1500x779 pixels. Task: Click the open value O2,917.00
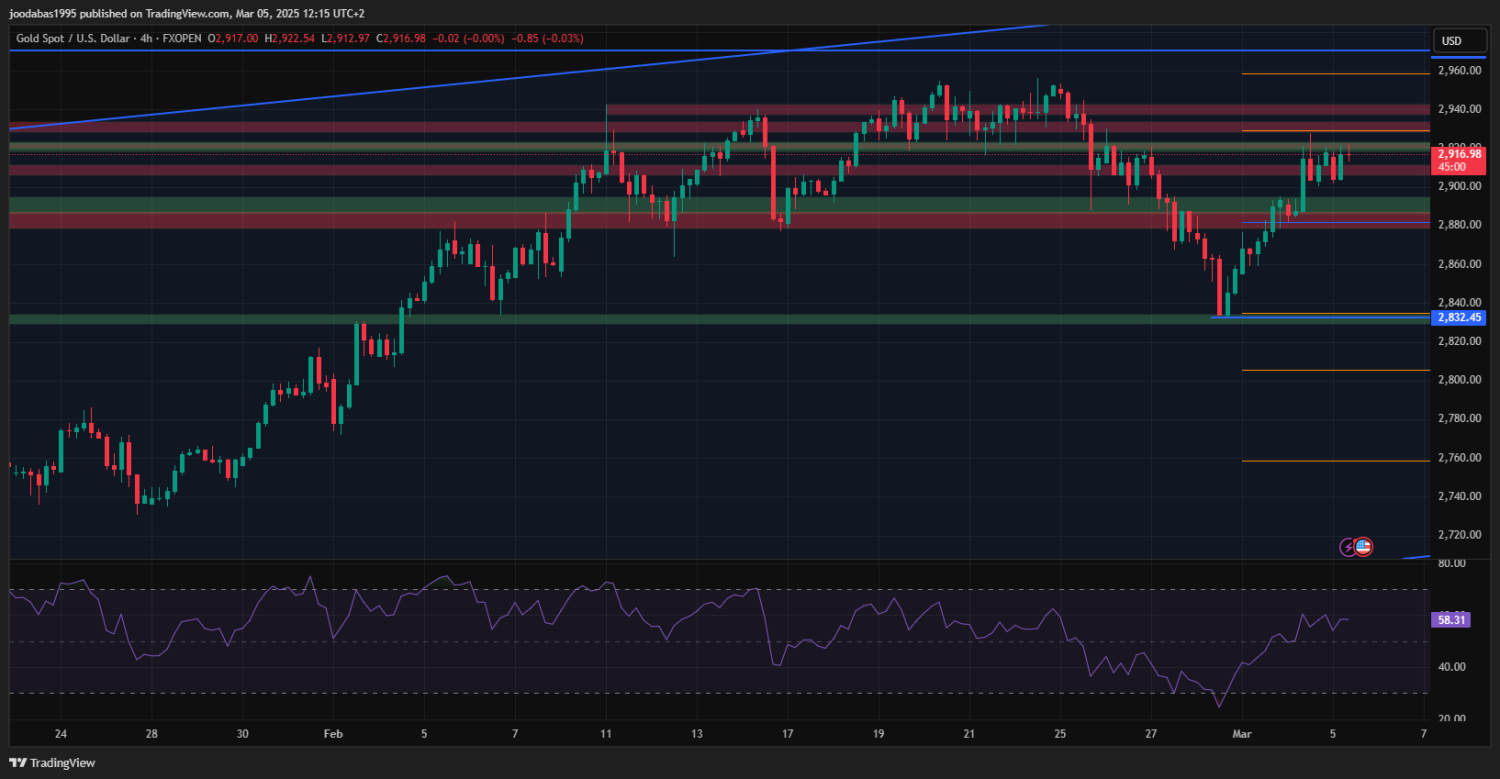click(233, 38)
